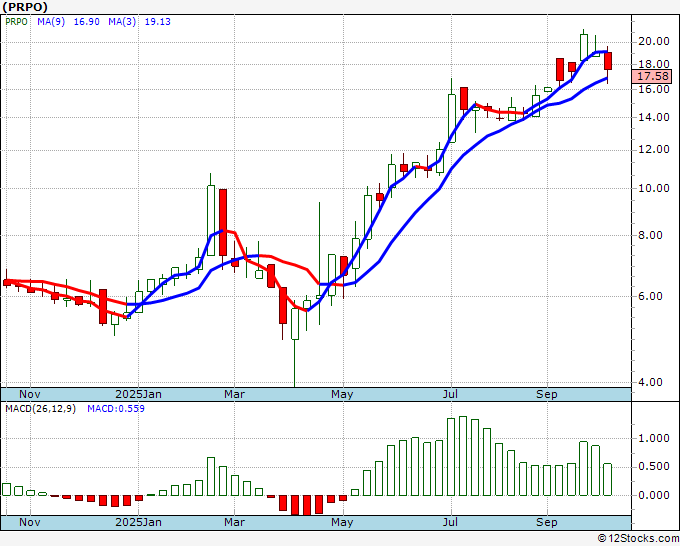The width and height of the screenshot is (680, 546).
Task: Click the PRPO ticker title at top
Action: click(x=25, y=7)
